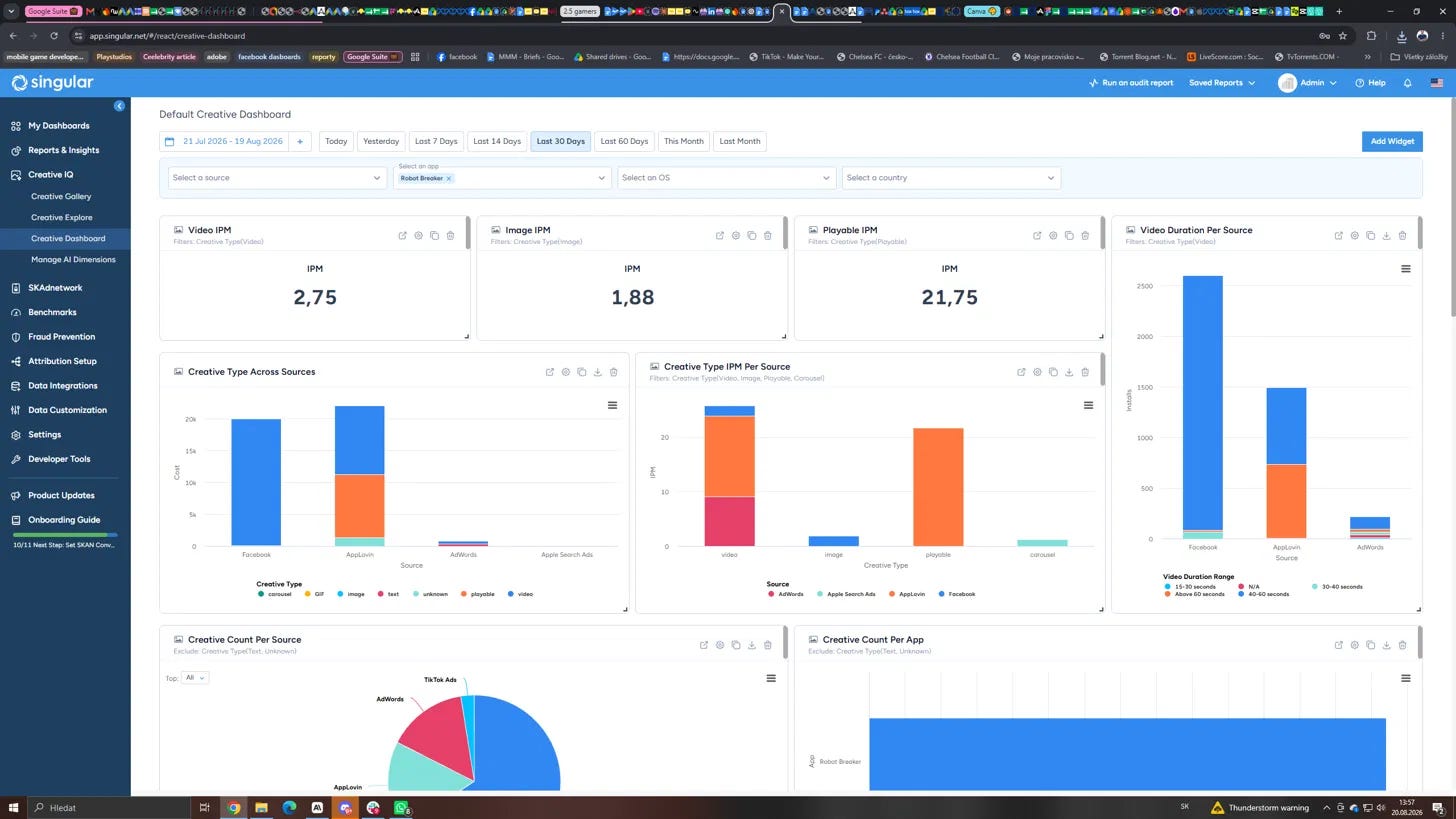Viewport: 1456px width, 819px height.
Task: Navigate to SKAdnetwork section
Action: 55,288
